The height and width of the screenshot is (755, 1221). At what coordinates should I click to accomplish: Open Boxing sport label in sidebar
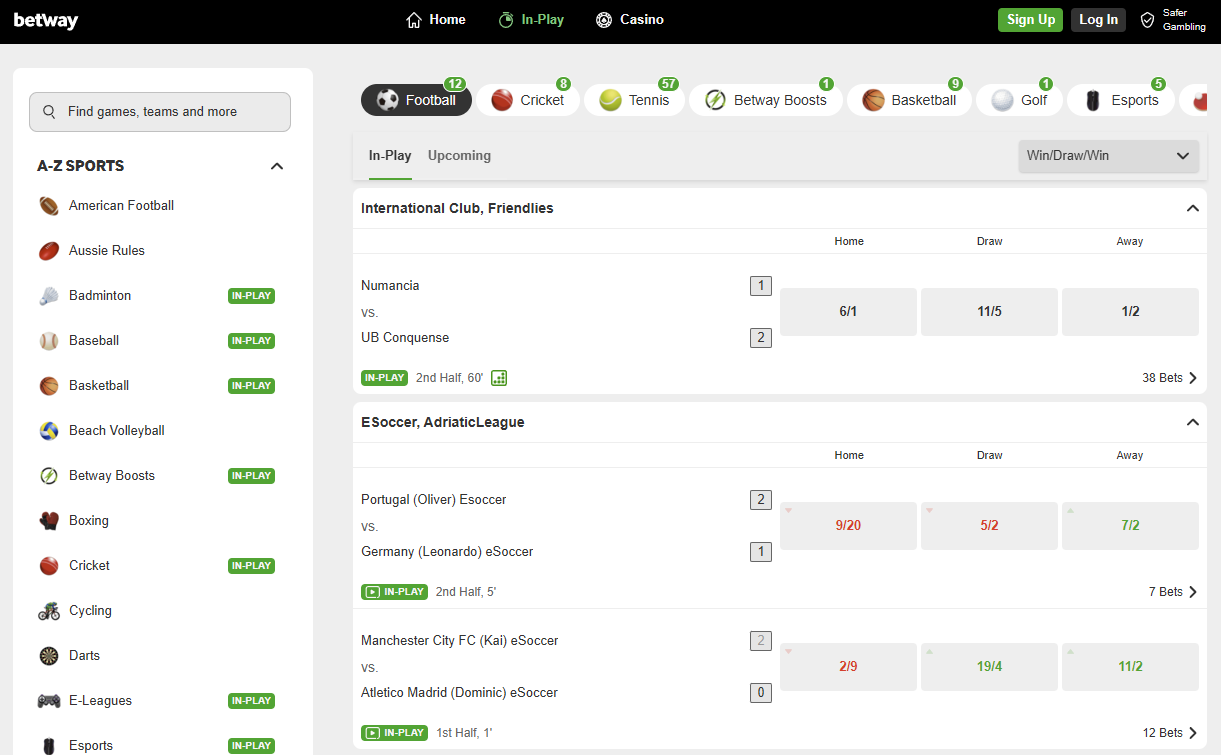pyautogui.click(x=89, y=521)
